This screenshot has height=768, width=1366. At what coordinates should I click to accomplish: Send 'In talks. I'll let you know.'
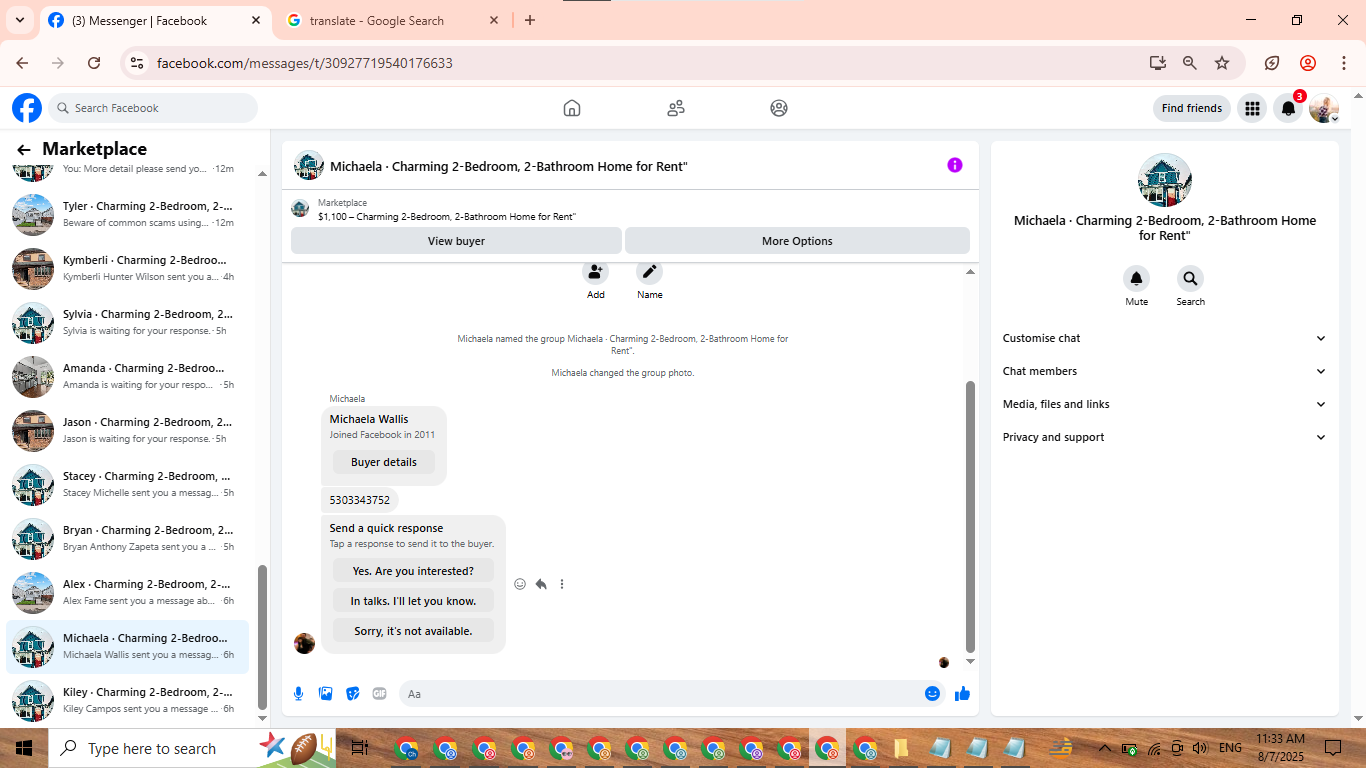coord(413,601)
